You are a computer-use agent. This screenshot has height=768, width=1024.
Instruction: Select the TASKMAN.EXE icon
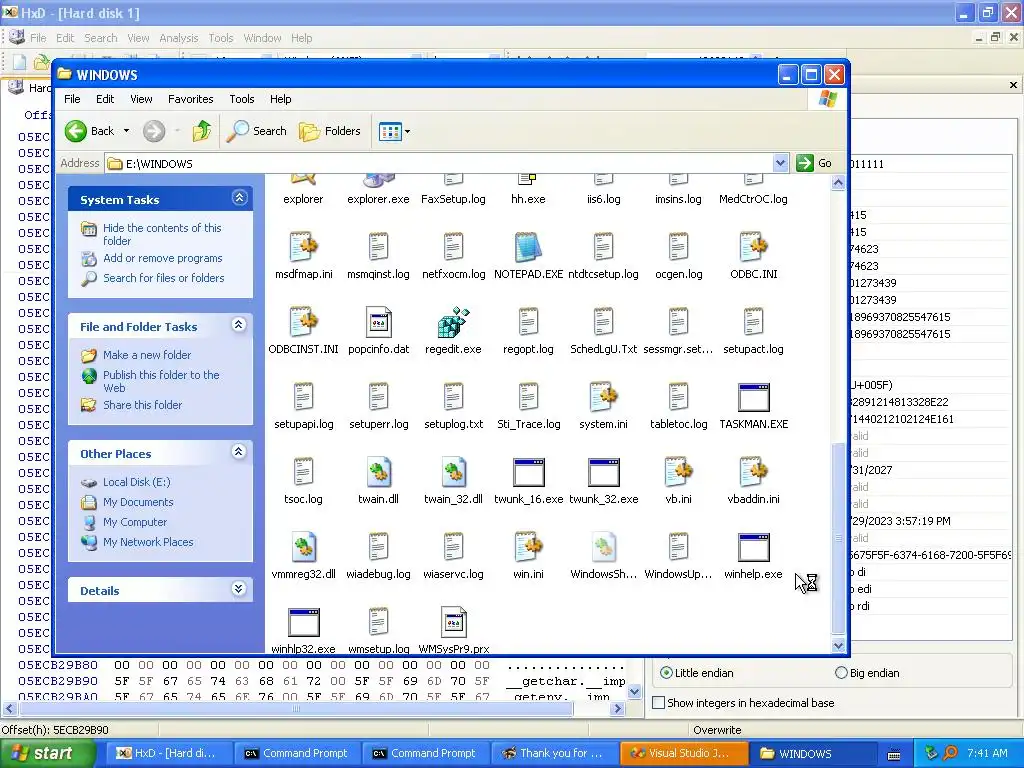pos(754,398)
